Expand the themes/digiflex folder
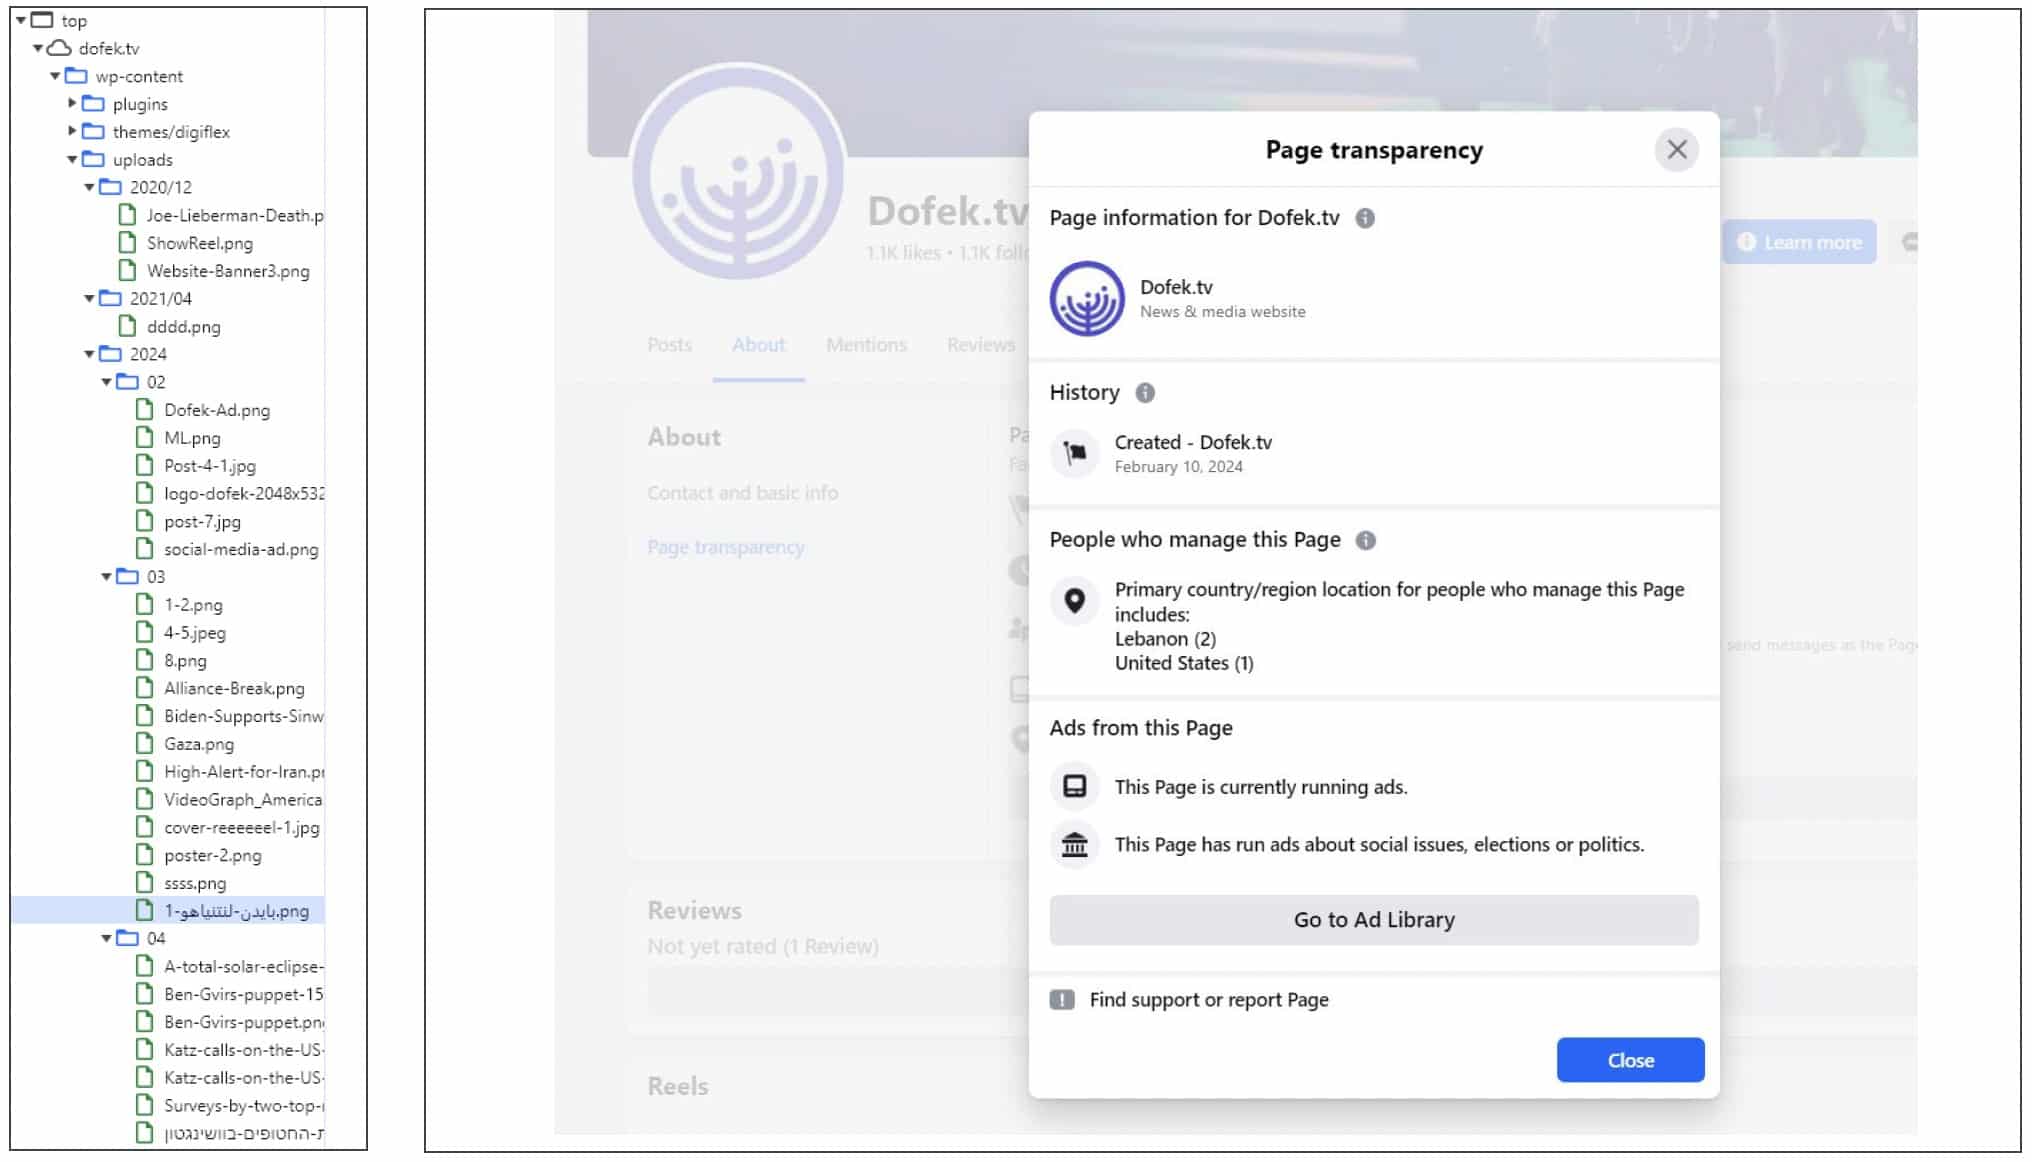2032x1162 pixels. (72, 131)
